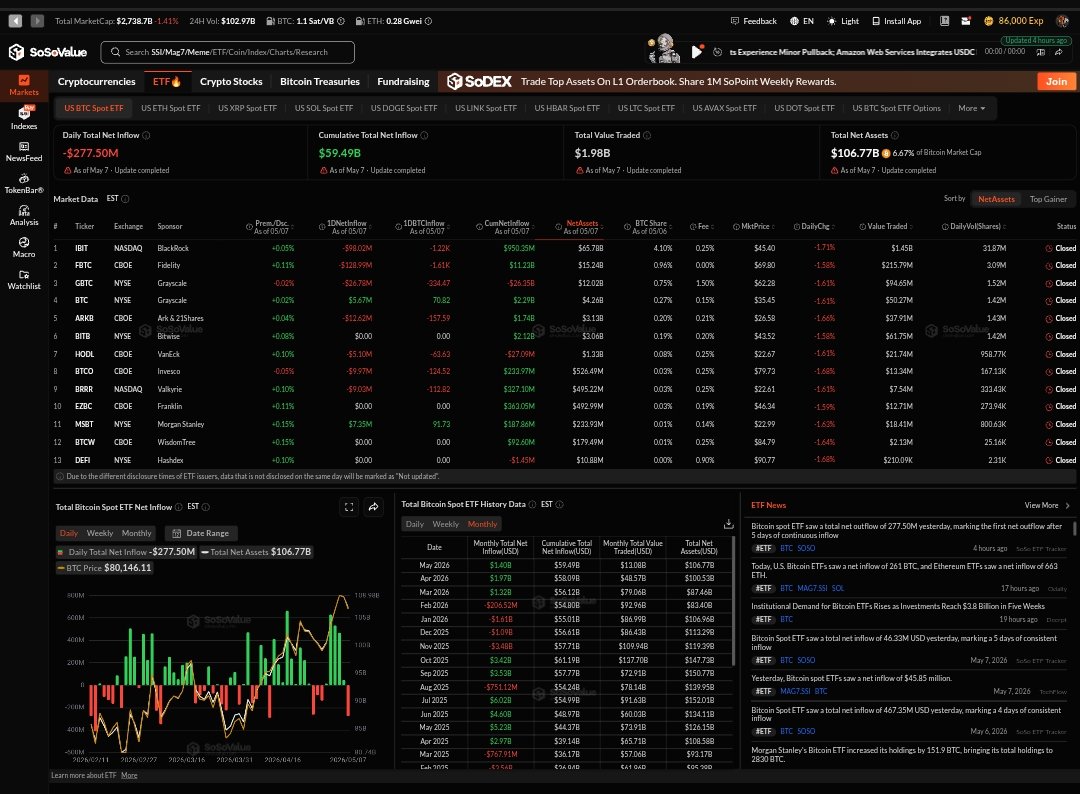The height and width of the screenshot is (794, 1080).
Task: Select Weekly in history data table
Action: click(446, 524)
